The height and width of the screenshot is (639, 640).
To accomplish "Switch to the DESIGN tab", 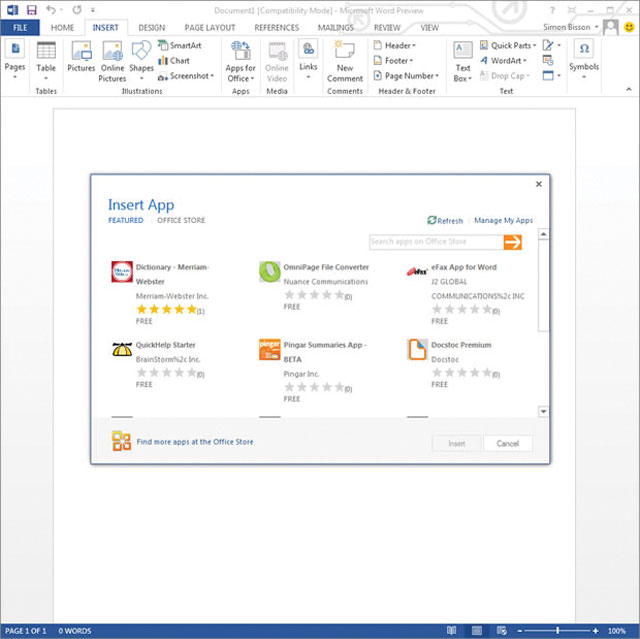I will pyautogui.click(x=152, y=27).
